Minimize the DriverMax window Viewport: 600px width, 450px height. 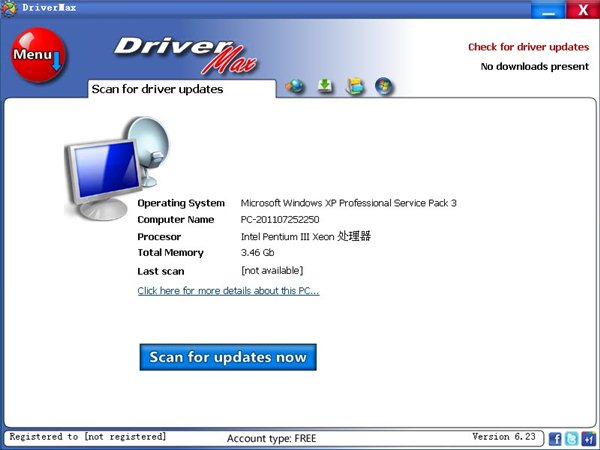click(545, 11)
